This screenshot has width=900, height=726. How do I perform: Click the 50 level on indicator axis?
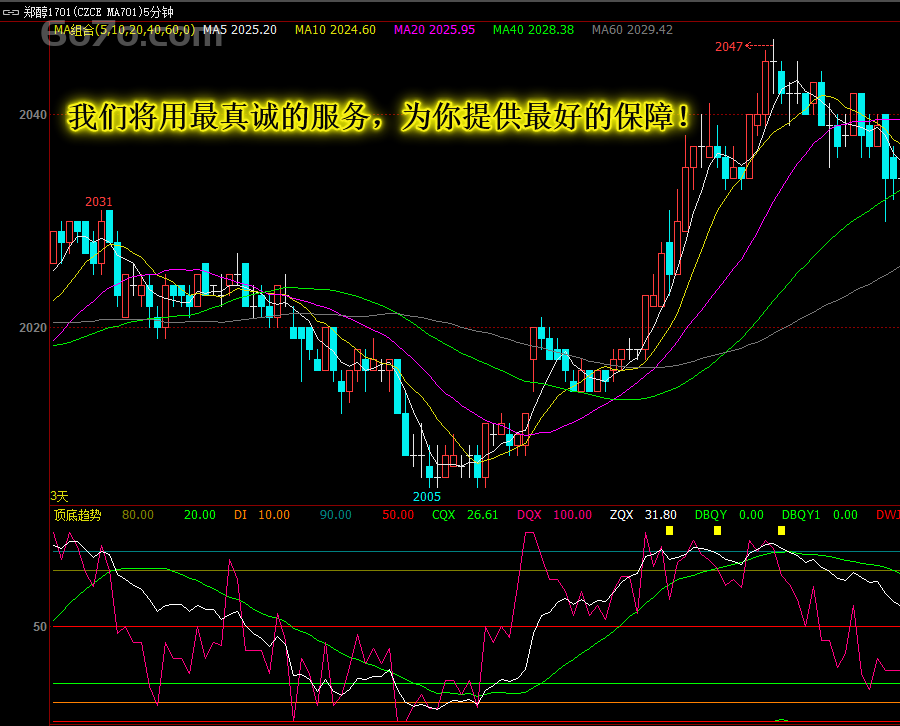(40, 627)
